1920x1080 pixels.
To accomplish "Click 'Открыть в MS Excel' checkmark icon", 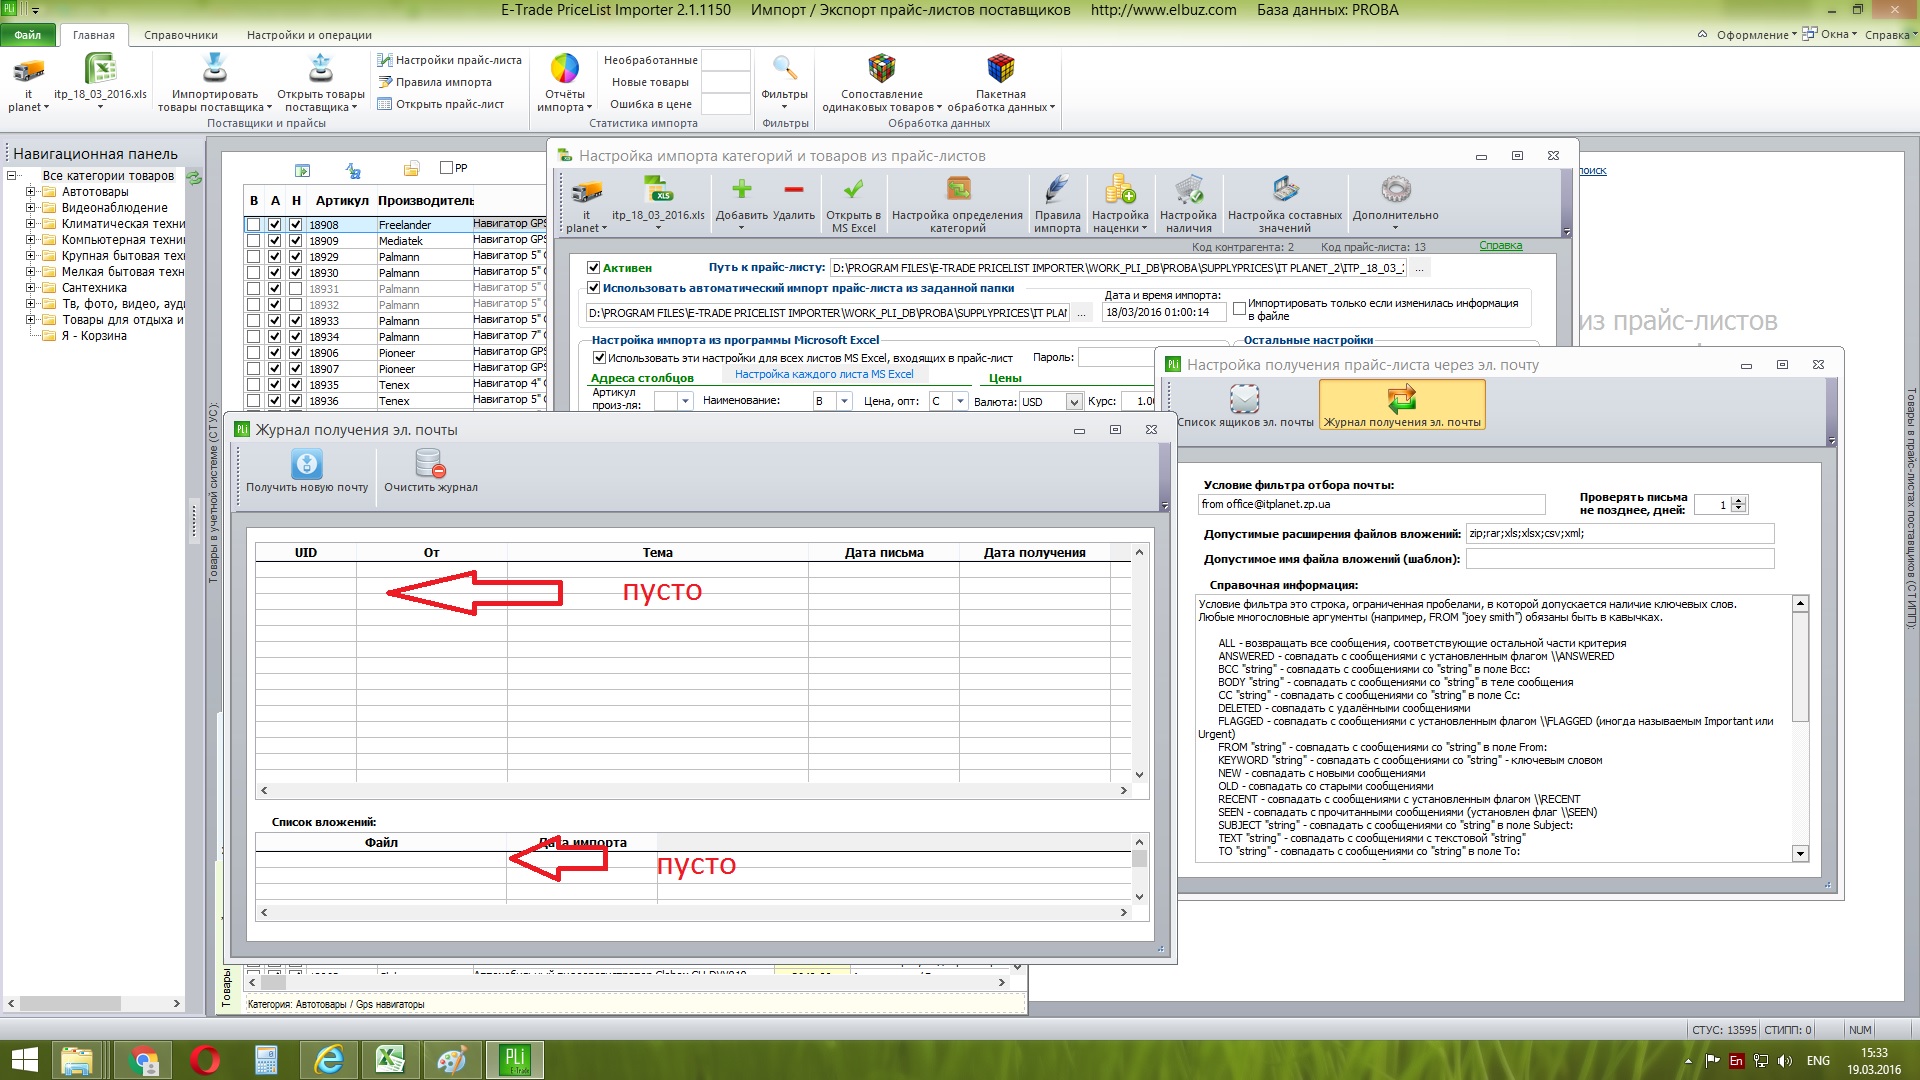I will pyautogui.click(x=853, y=190).
